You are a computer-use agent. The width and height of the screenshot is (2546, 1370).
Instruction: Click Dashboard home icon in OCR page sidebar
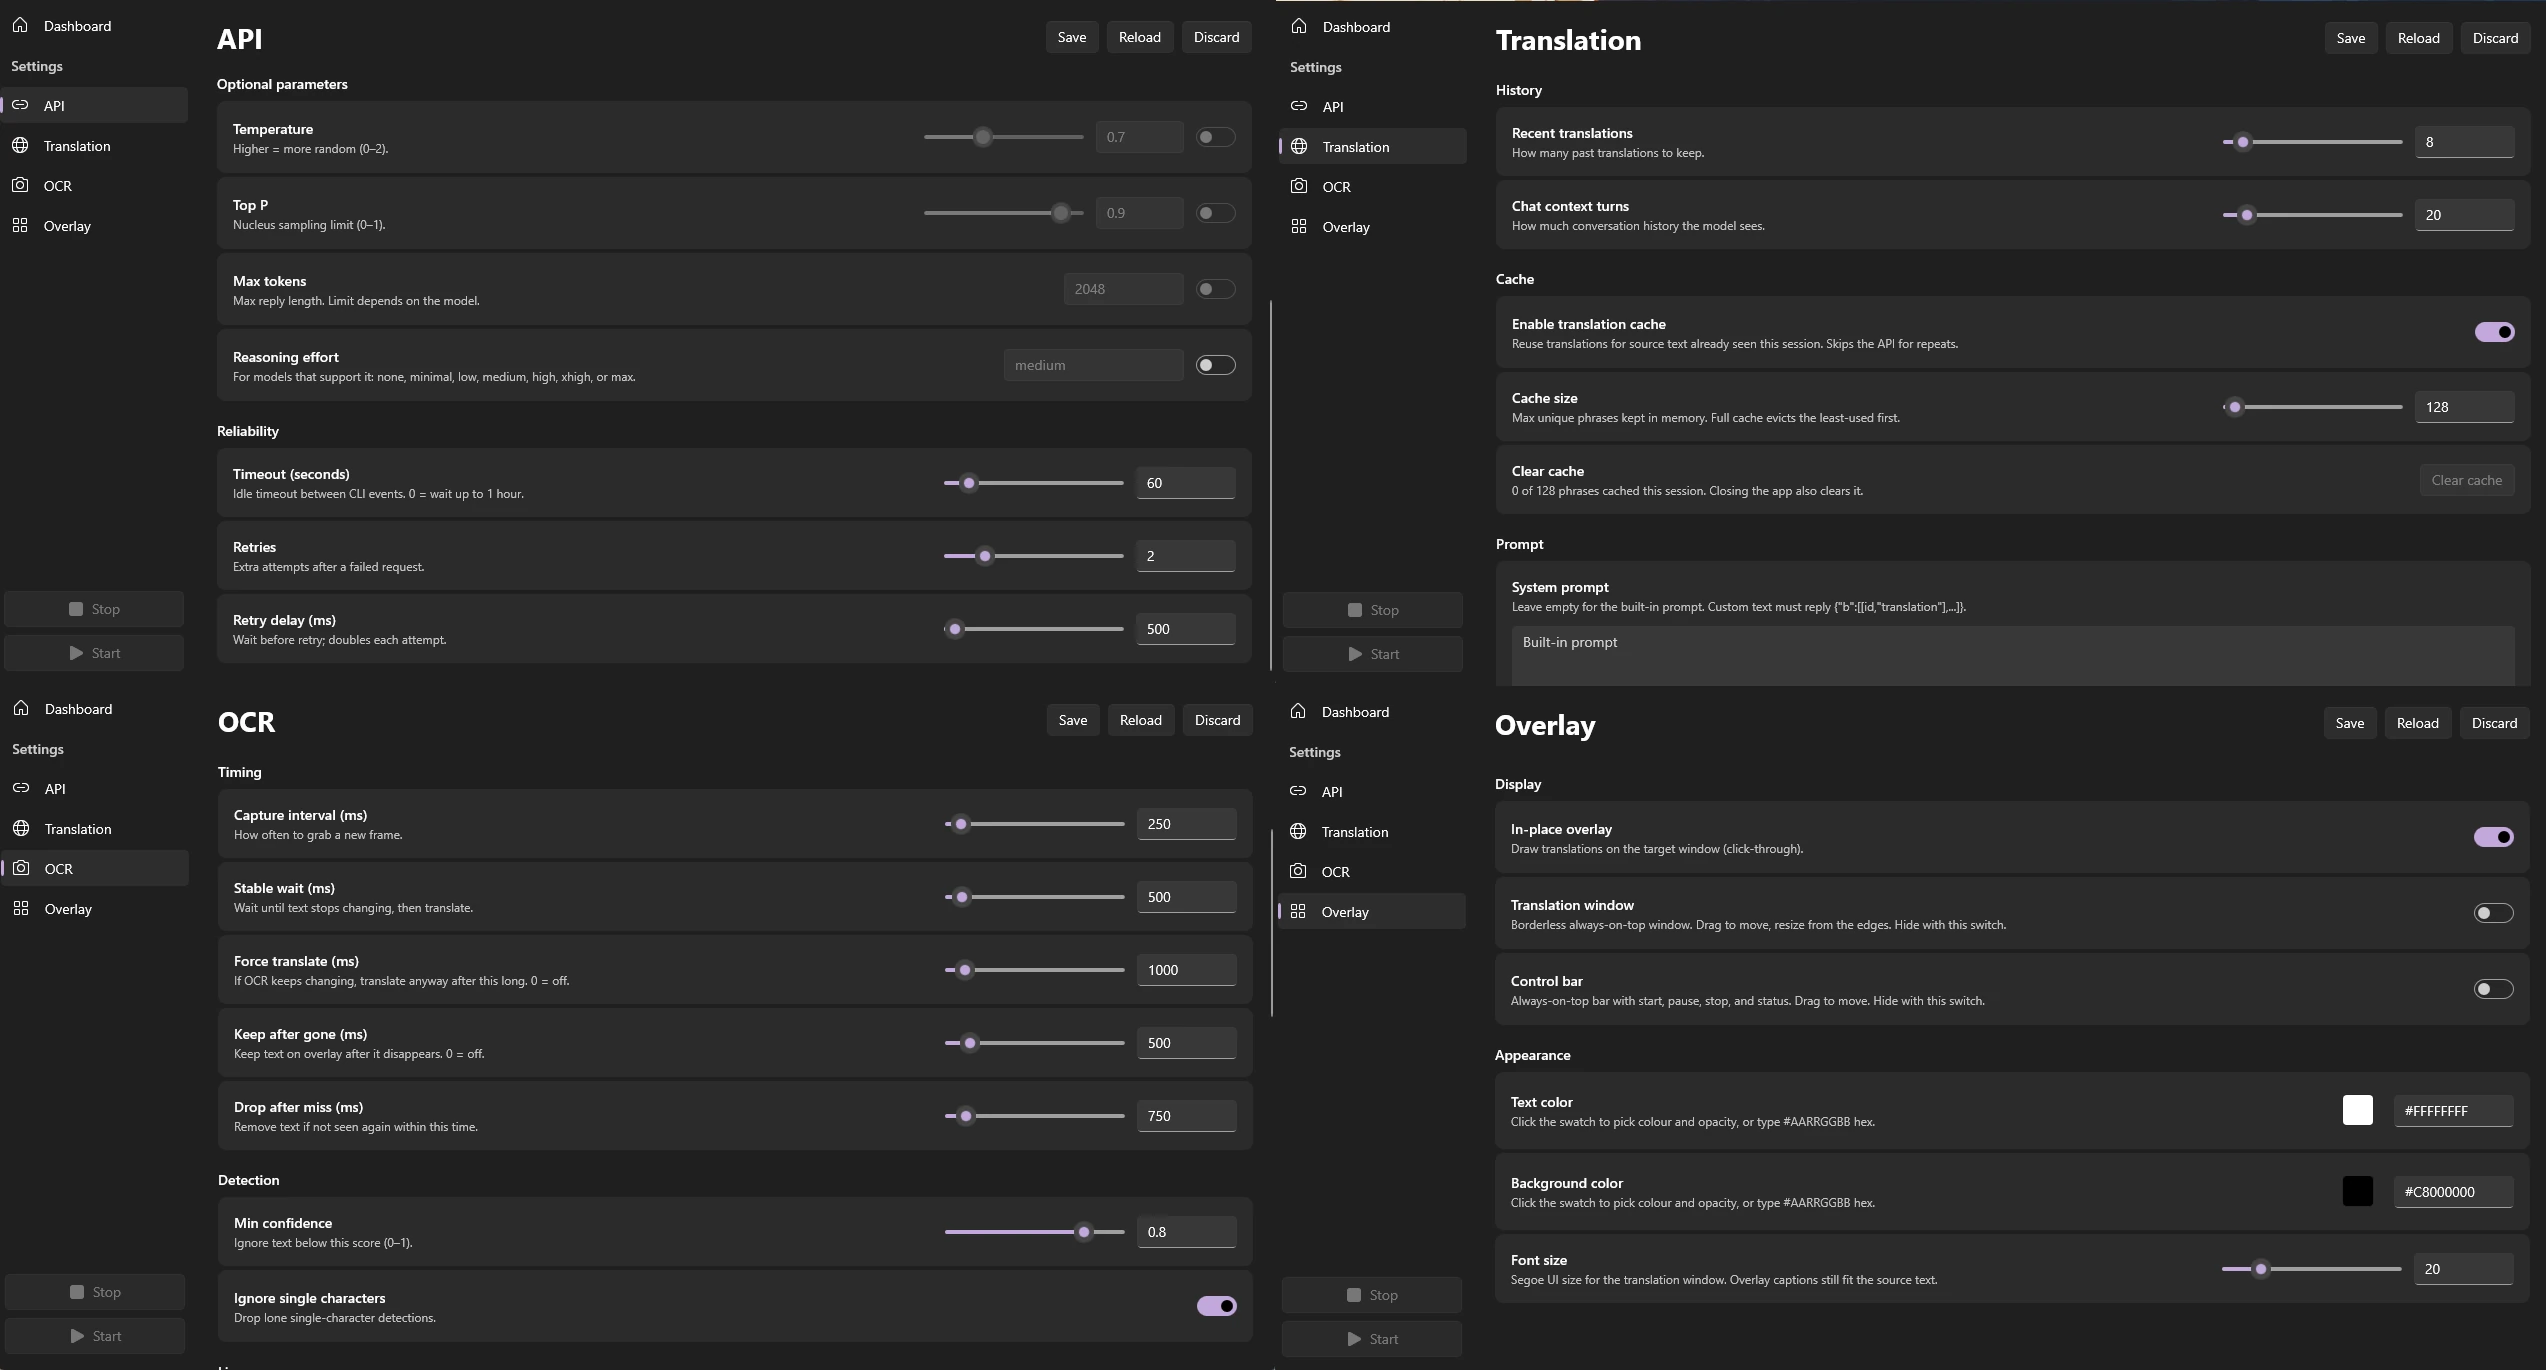tap(21, 708)
